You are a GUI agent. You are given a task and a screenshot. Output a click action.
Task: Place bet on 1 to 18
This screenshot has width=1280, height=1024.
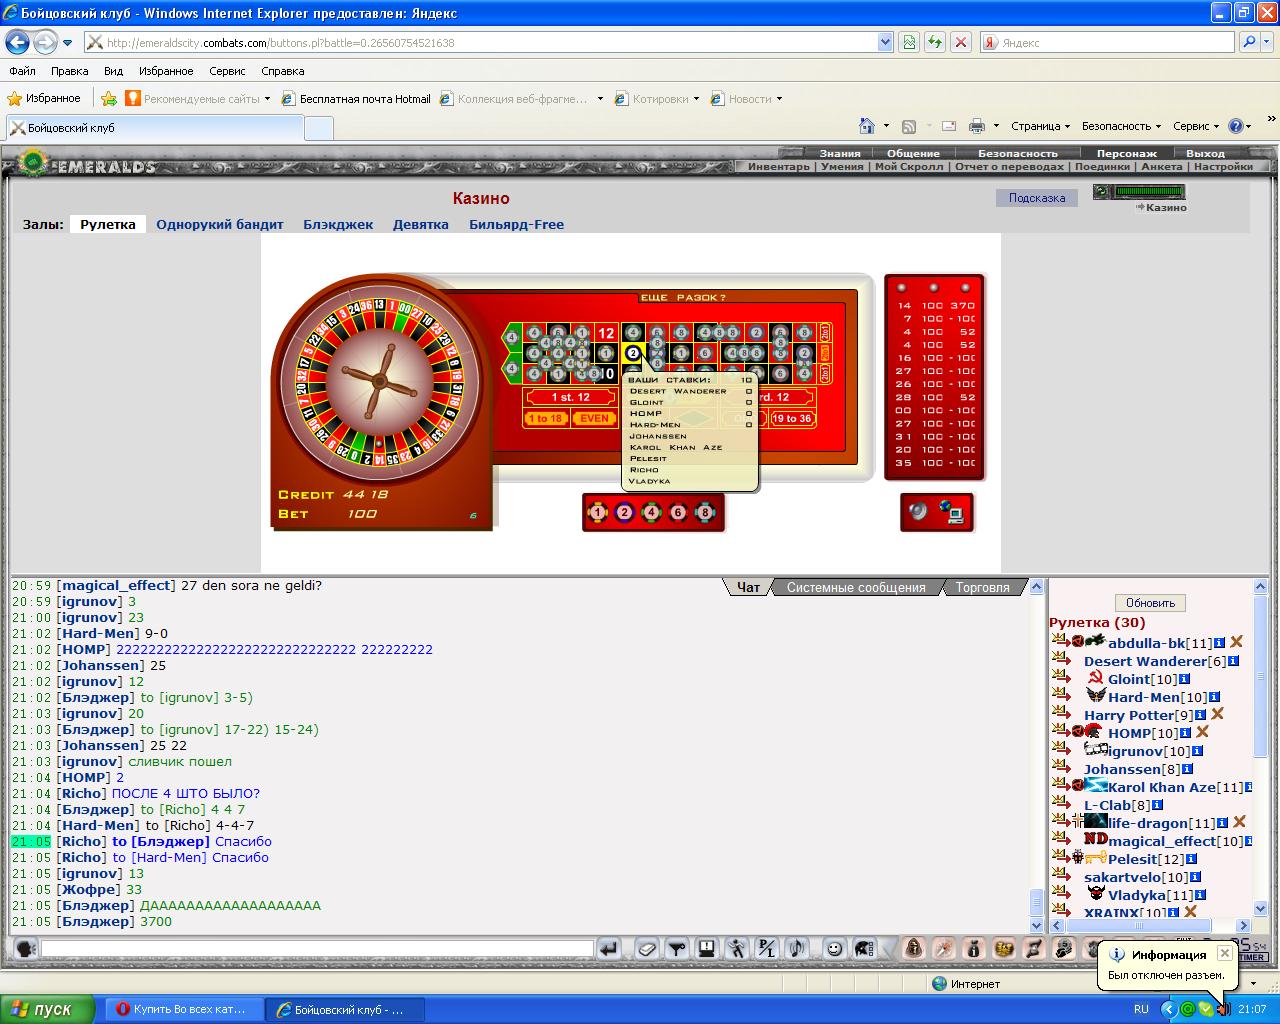544,418
